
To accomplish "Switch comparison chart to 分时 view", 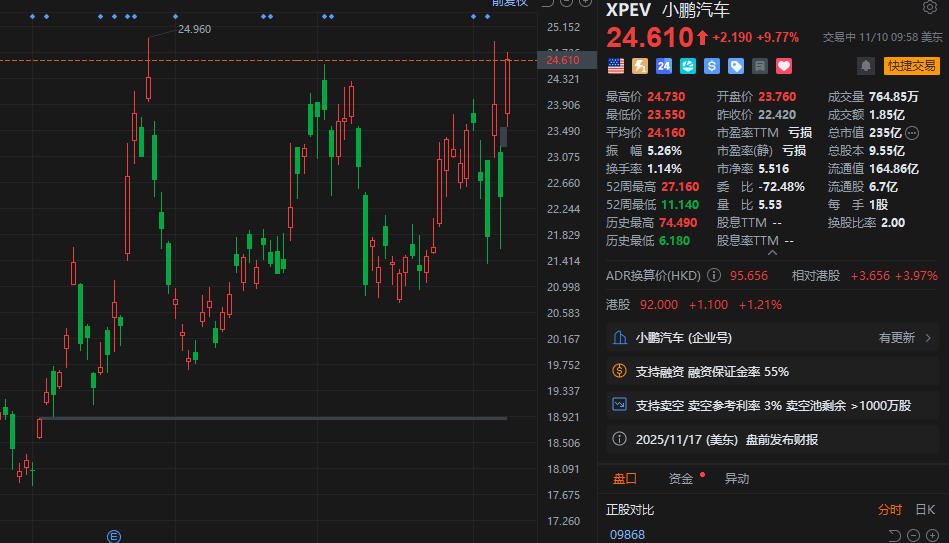I will [889, 510].
